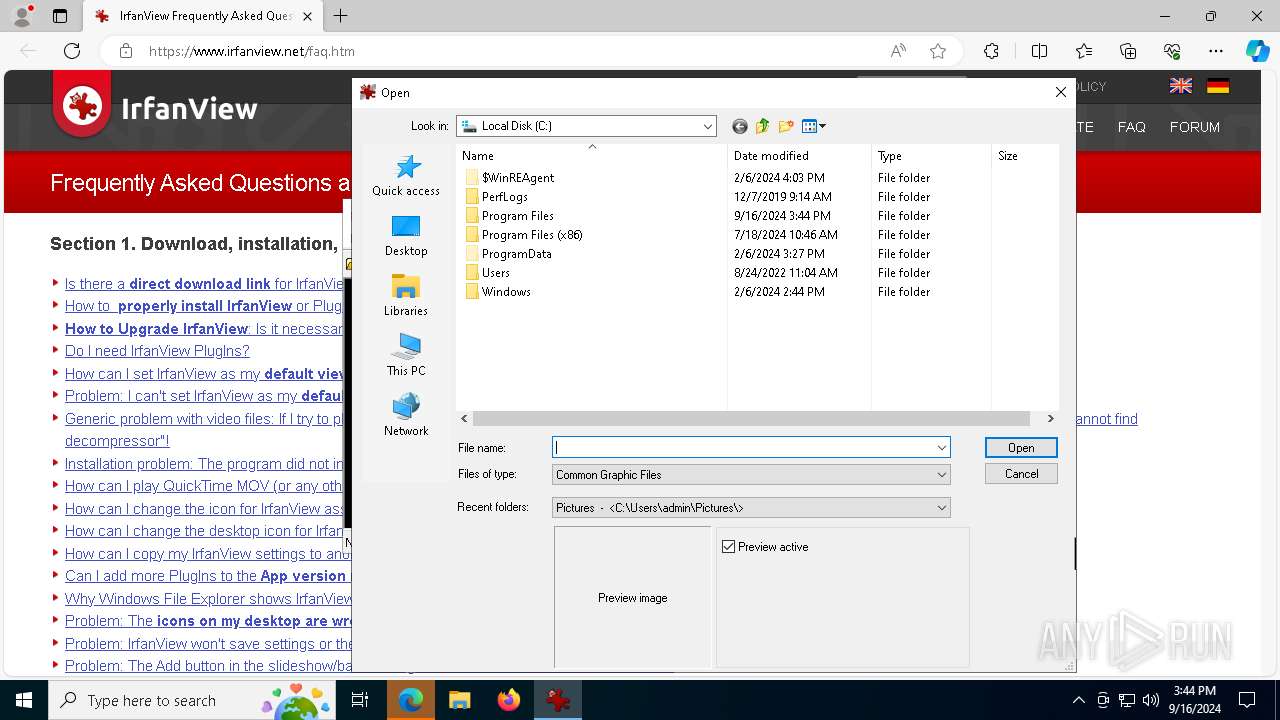The image size is (1280, 720).
Task: Switch the site to the English flag
Action: pos(1181,86)
